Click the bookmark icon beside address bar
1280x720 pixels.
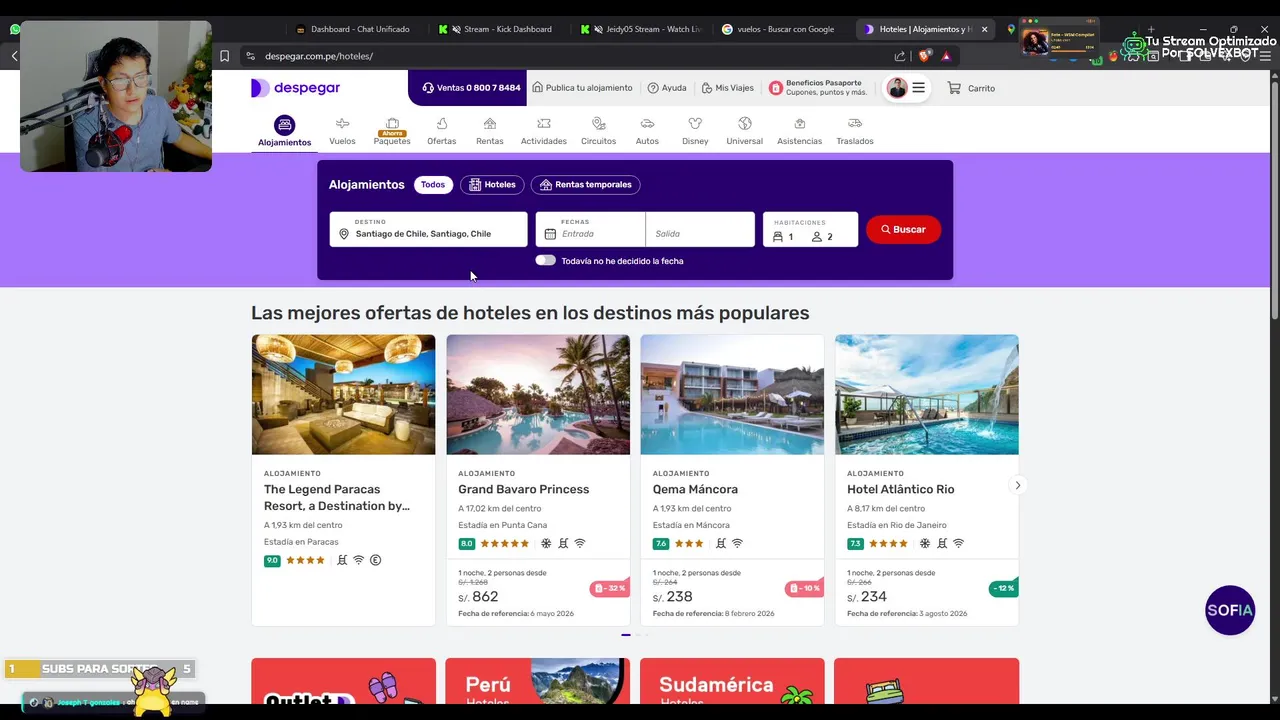pyautogui.click(x=225, y=56)
